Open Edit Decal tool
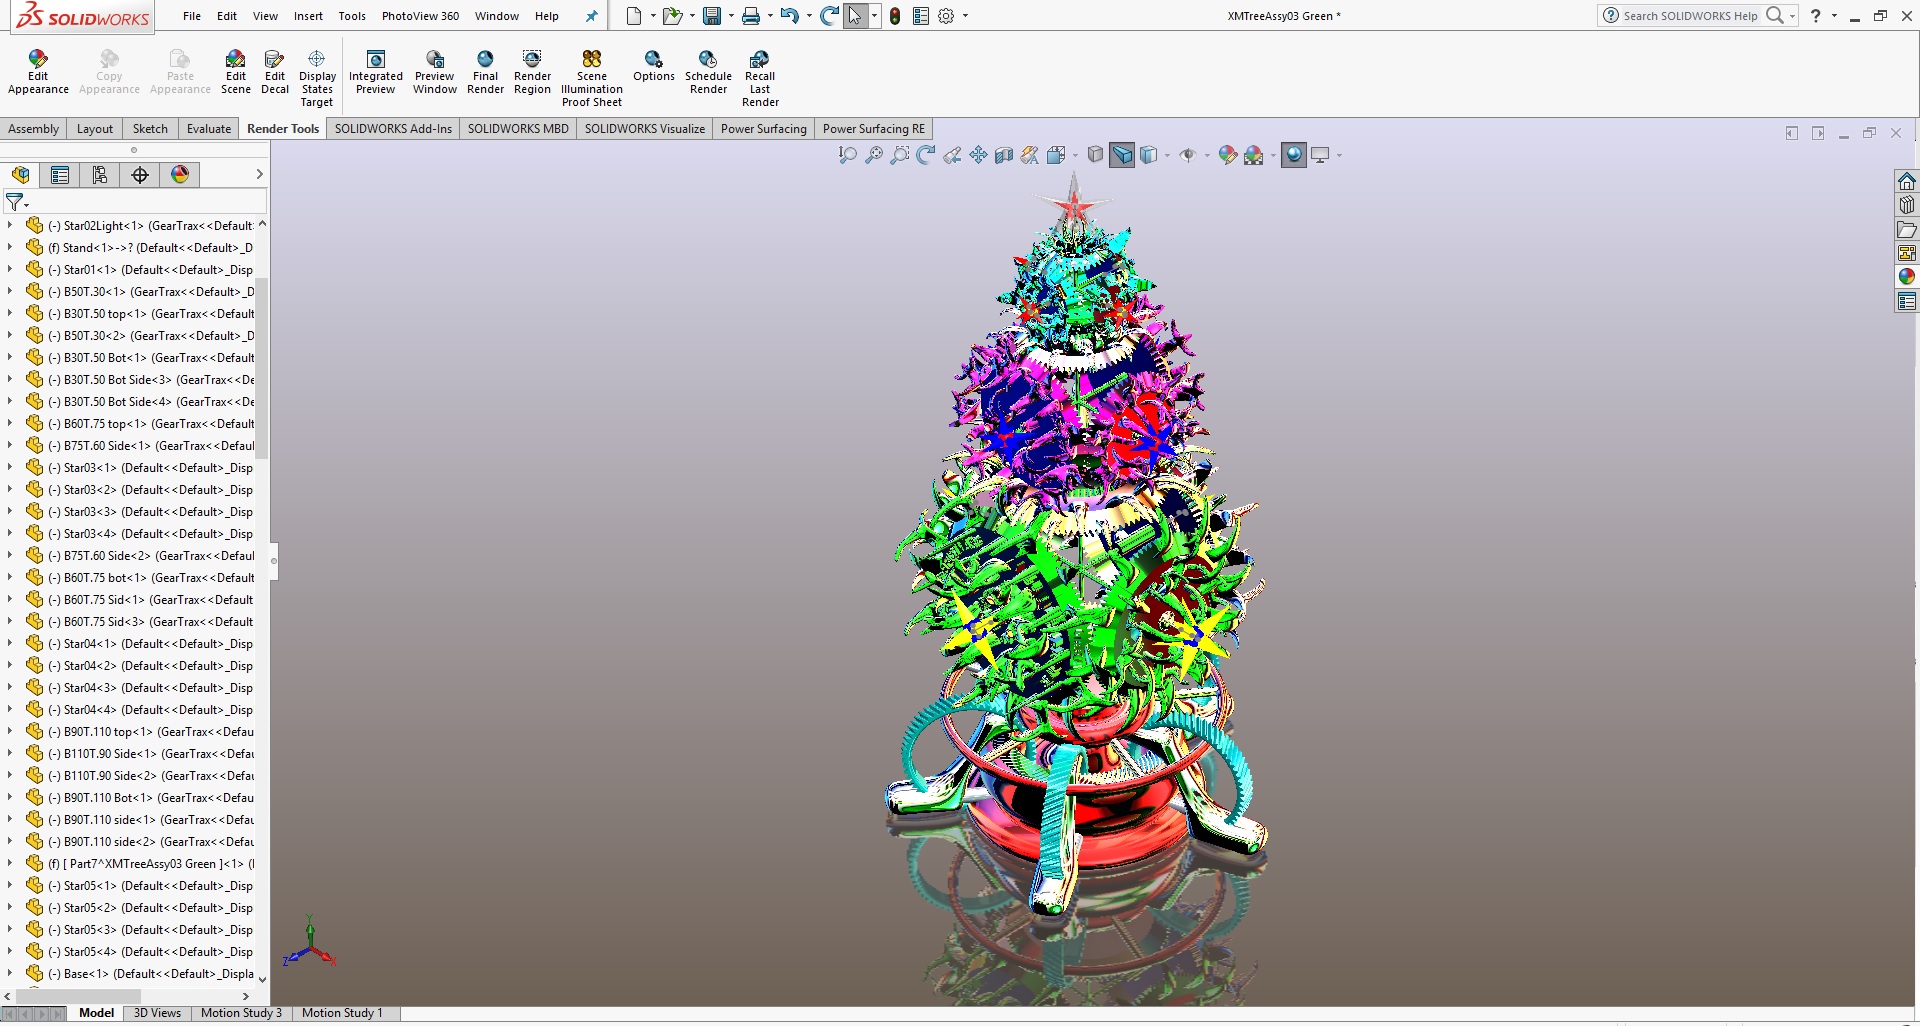Image resolution: width=1920 pixels, height=1026 pixels. (x=275, y=72)
